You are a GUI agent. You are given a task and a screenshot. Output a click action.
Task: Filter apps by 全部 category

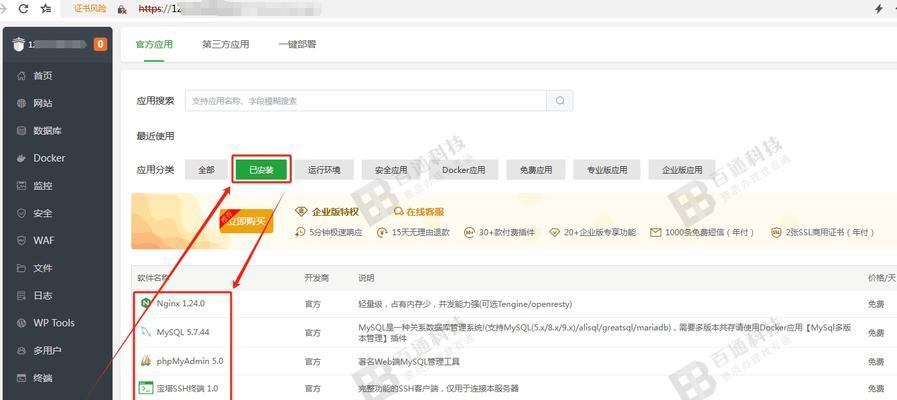pyautogui.click(x=206, y=170)
